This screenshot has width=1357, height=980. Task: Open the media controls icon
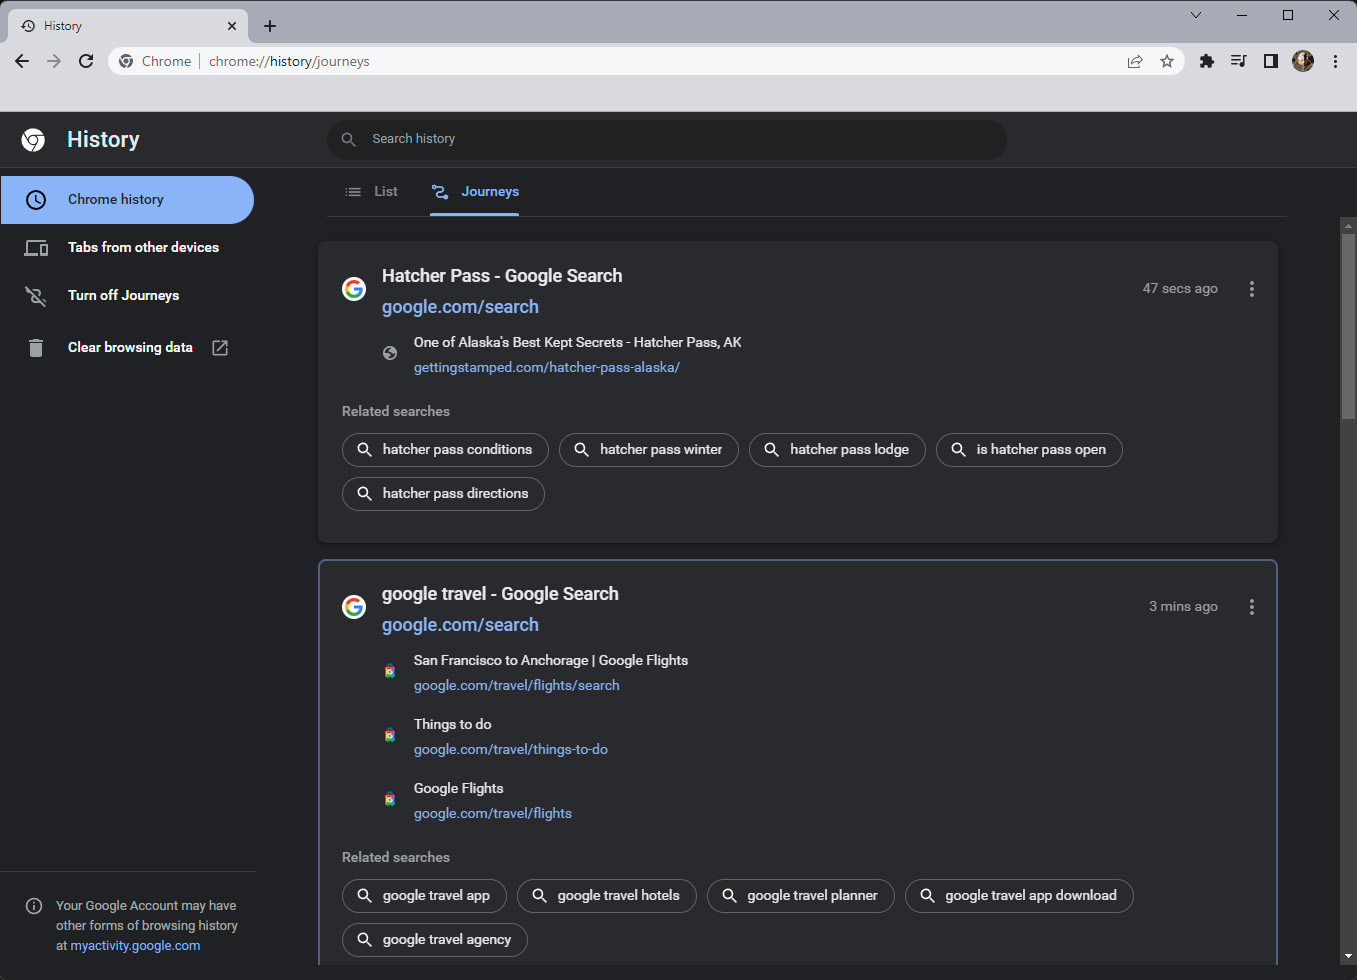1239,61
